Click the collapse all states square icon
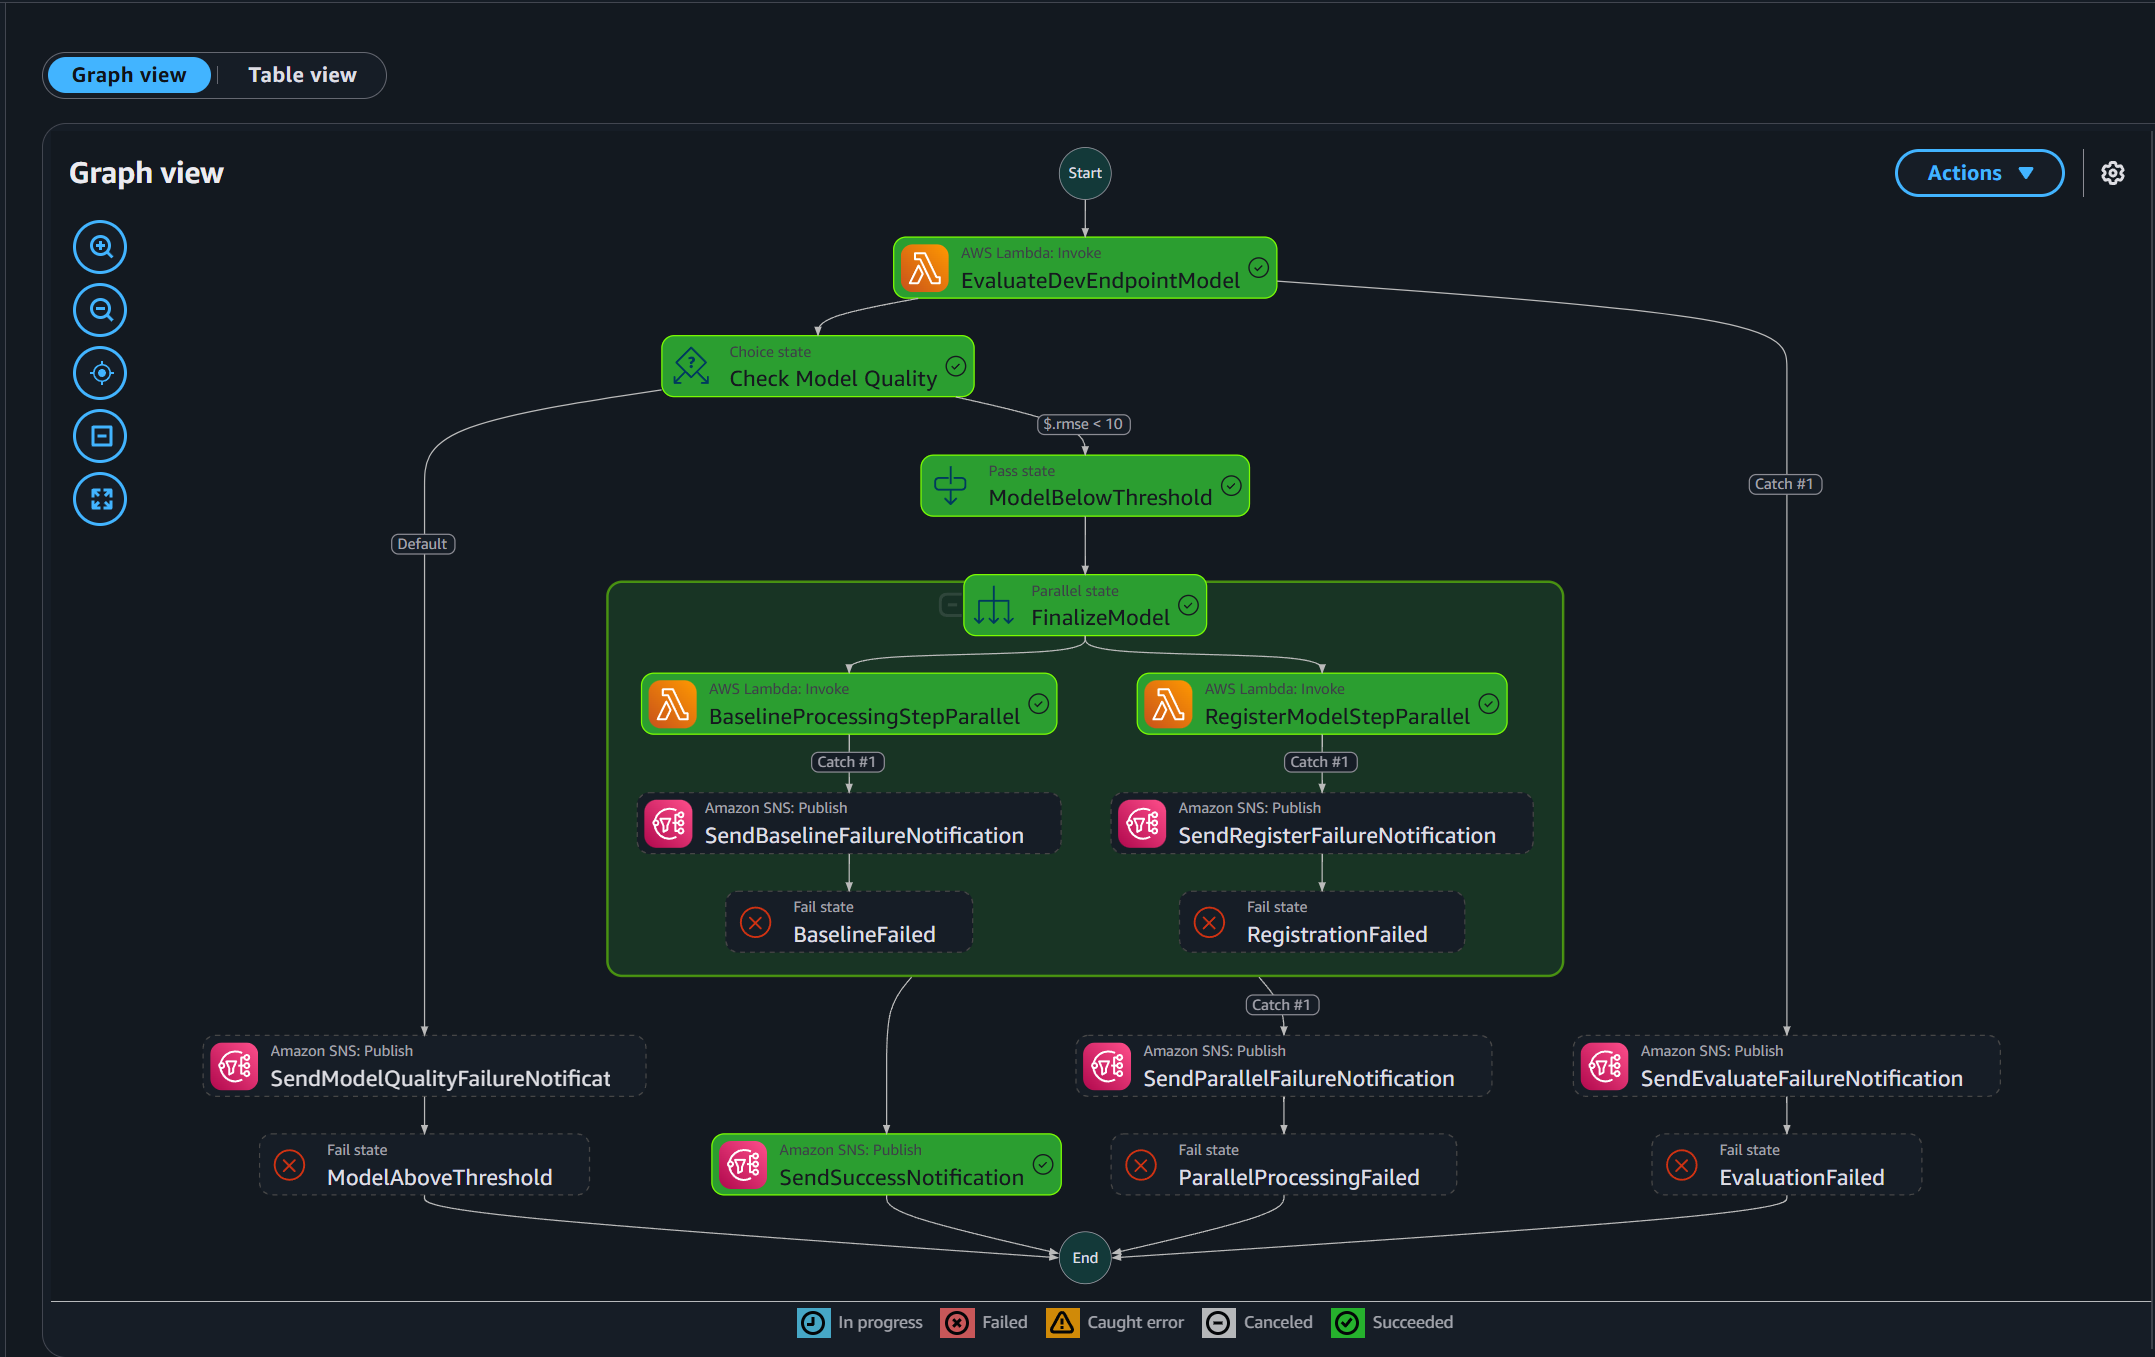This screenshot has width=2155, height=1357. pyautogui.click(x=100, y=436)
